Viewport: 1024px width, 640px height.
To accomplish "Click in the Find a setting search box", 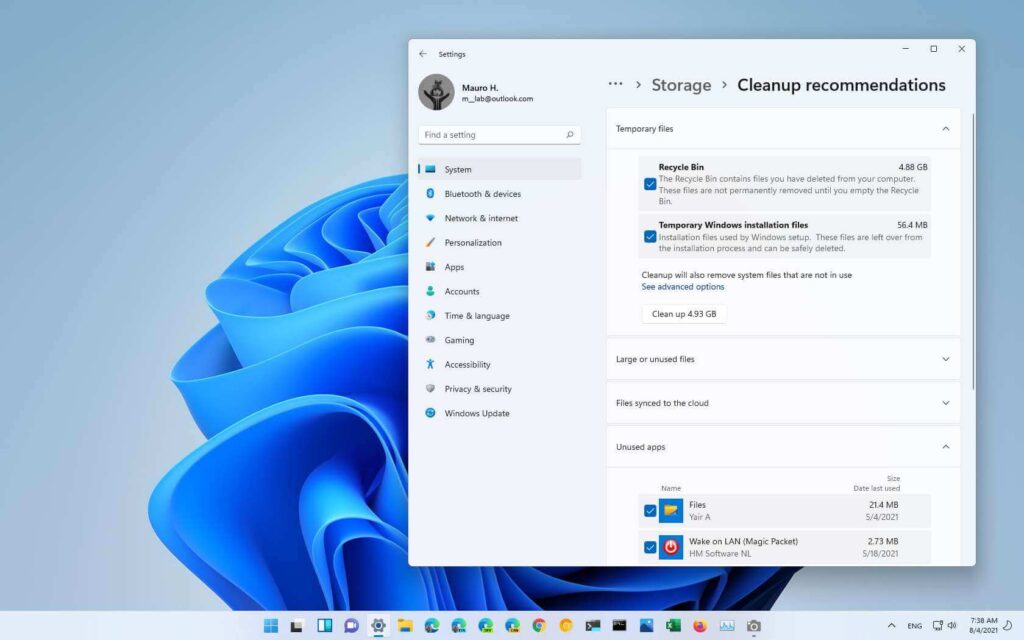I will tap(499, 135).
